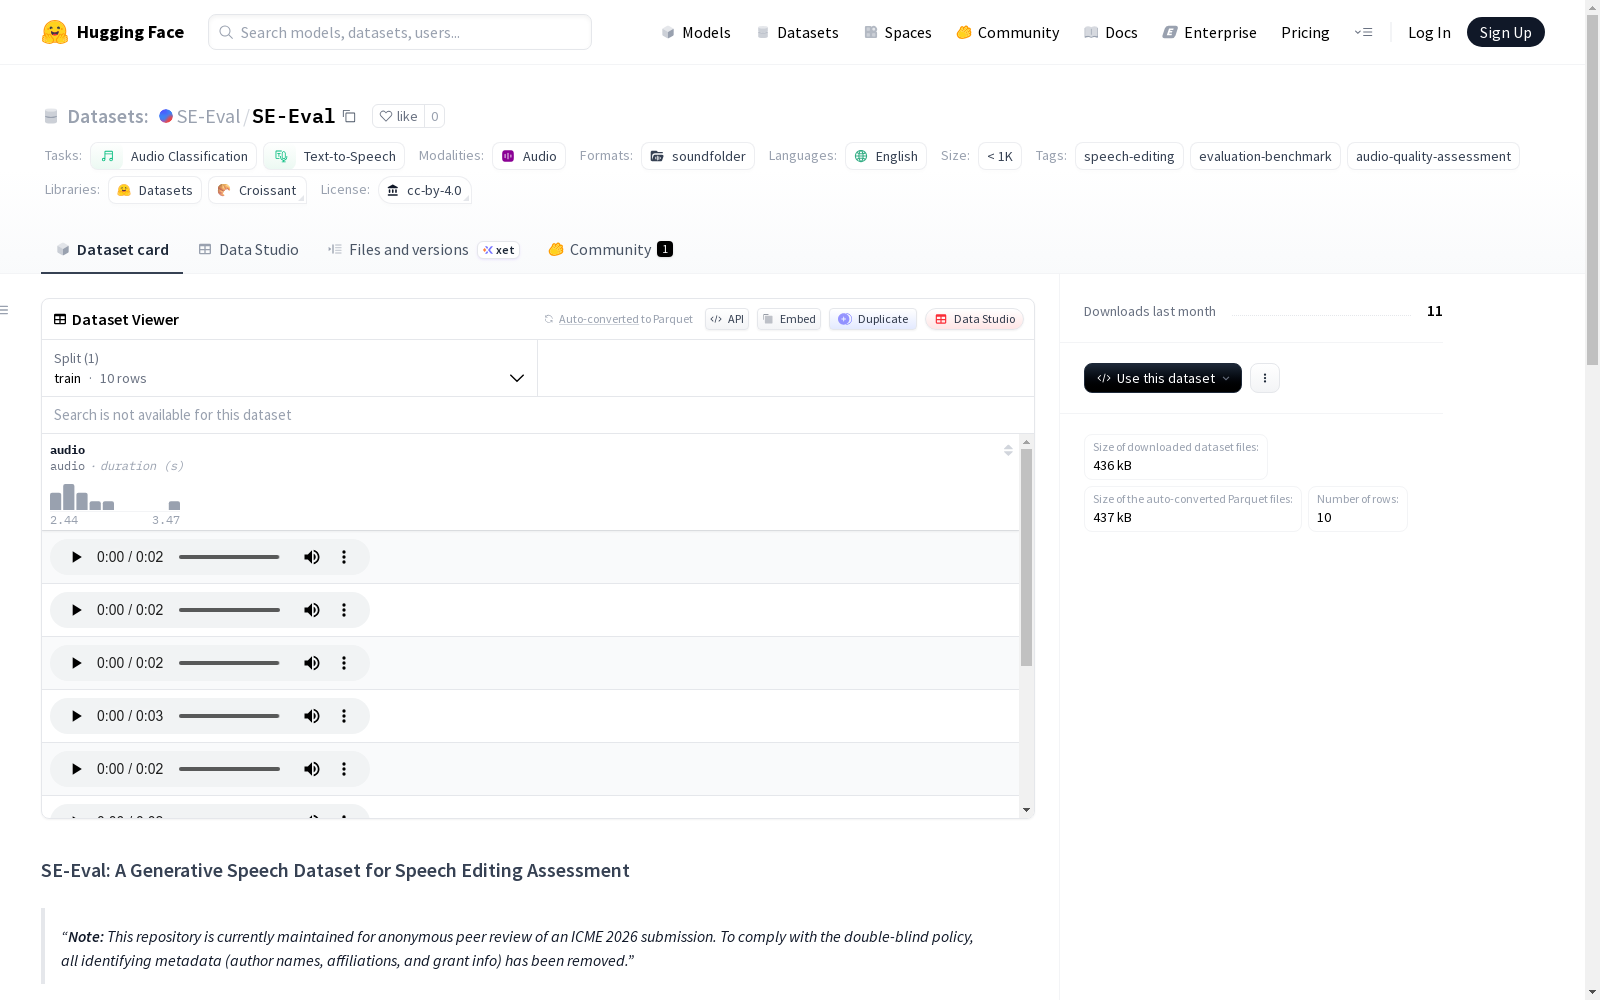
Task: Open more options for first audio clip
Action: 344,557
